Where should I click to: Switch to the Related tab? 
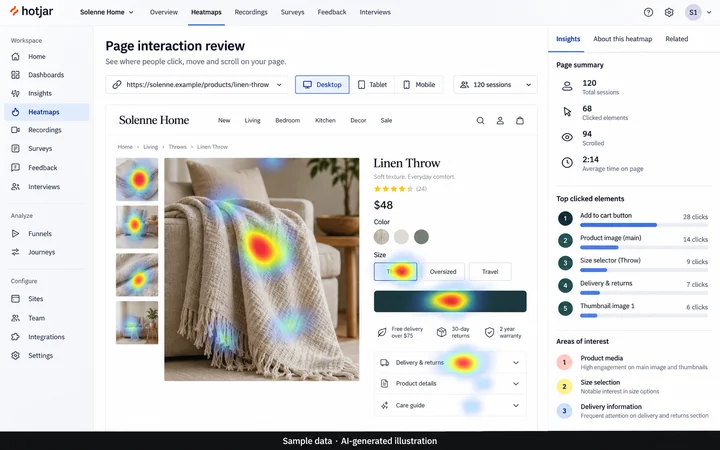(x=676, y=39)
